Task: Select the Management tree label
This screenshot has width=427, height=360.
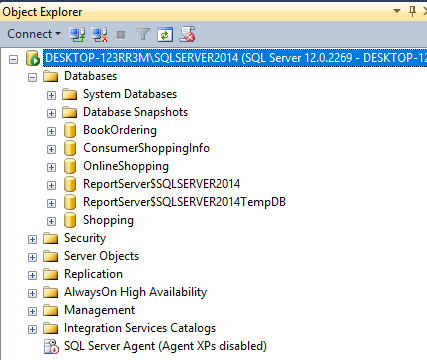Action: 99,310
